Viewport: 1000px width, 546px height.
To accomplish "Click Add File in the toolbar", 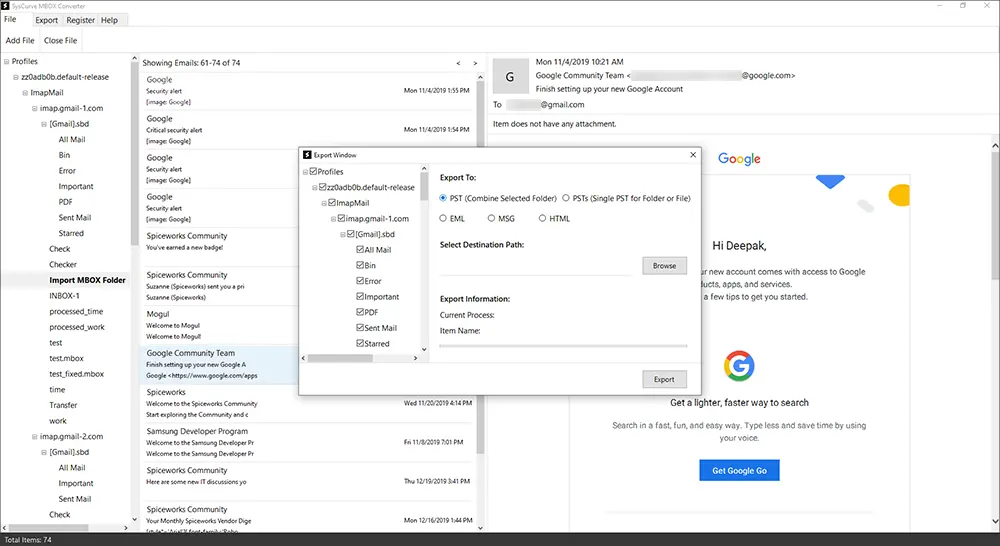I will [20, 40].
